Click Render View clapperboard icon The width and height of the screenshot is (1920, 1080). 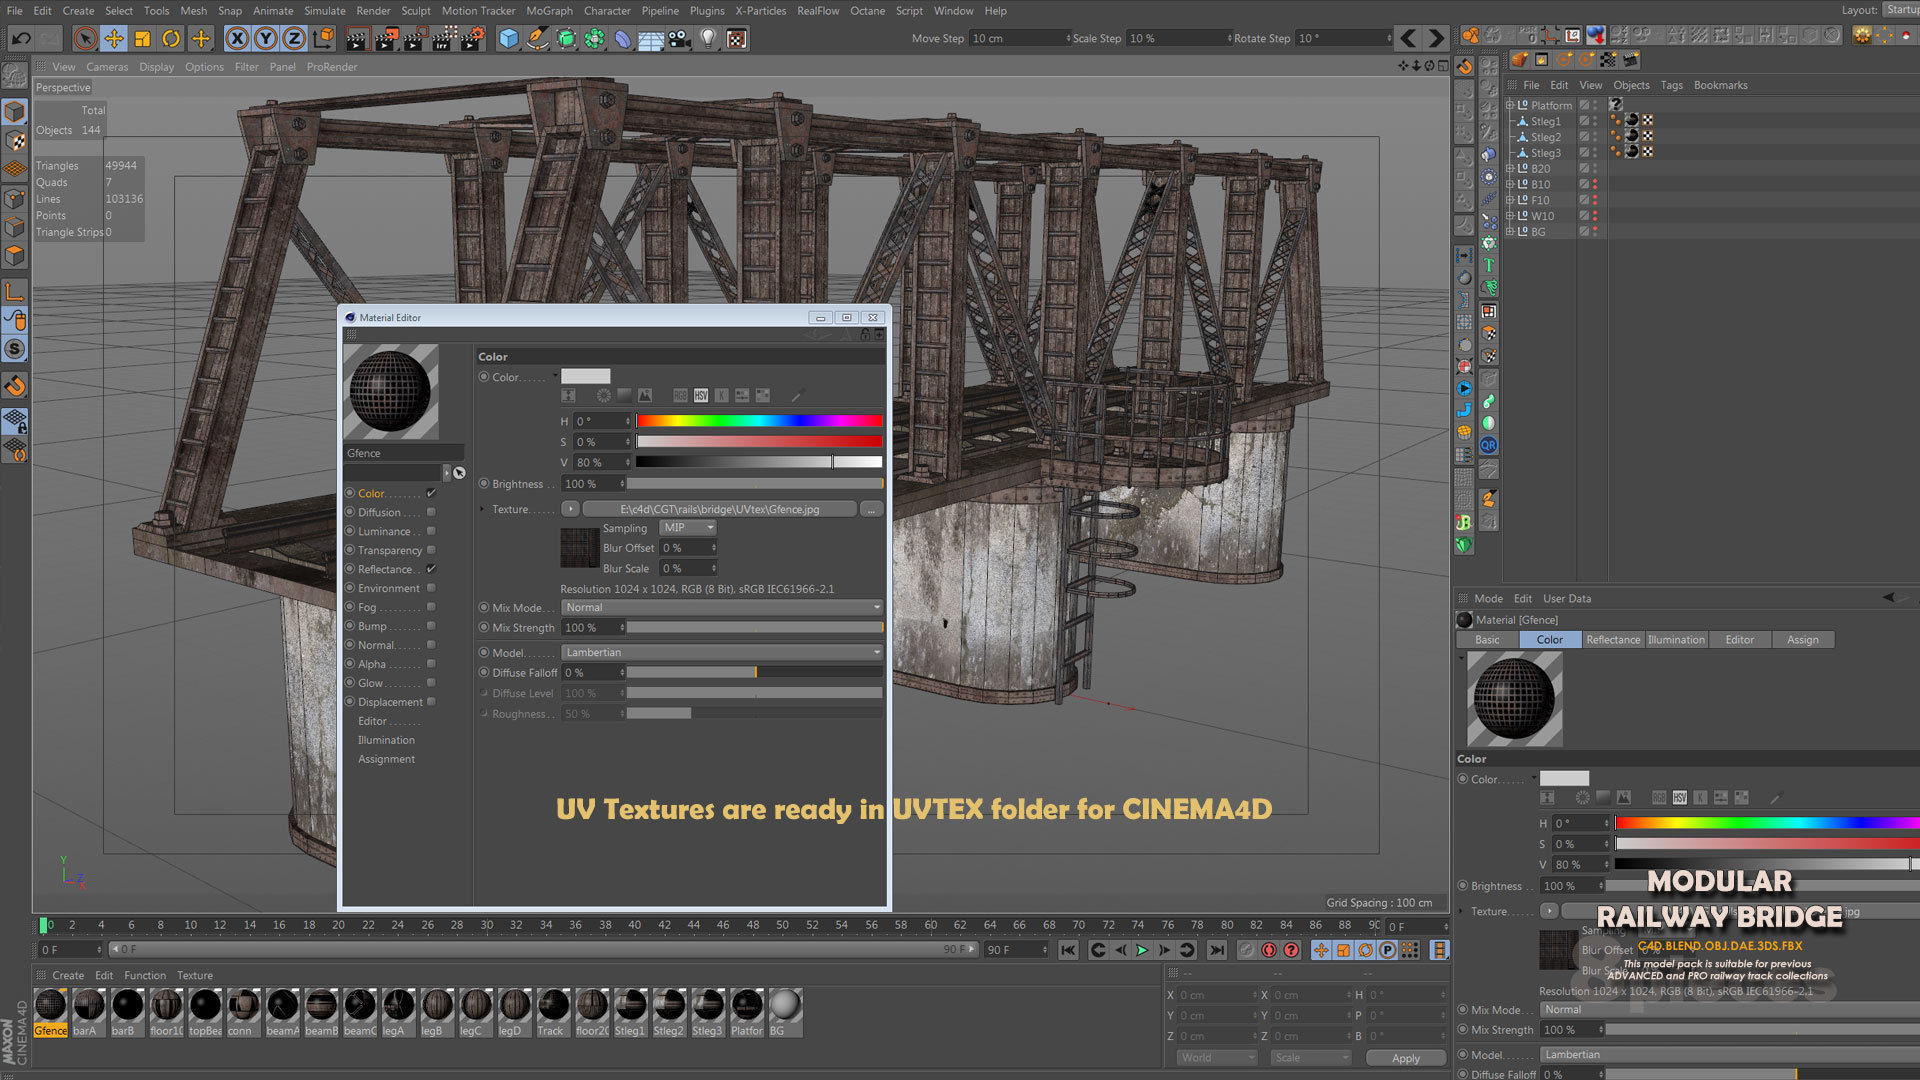tap(357, 38)
